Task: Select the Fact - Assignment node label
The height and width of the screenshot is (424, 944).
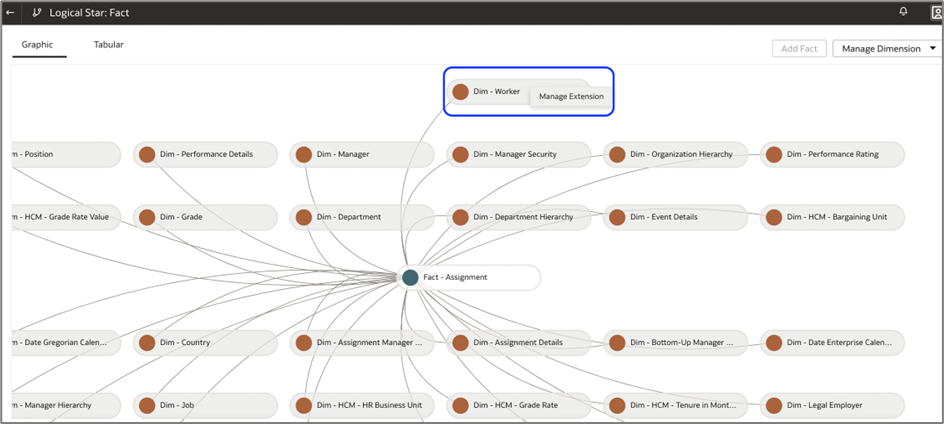Action: [455, 277]
